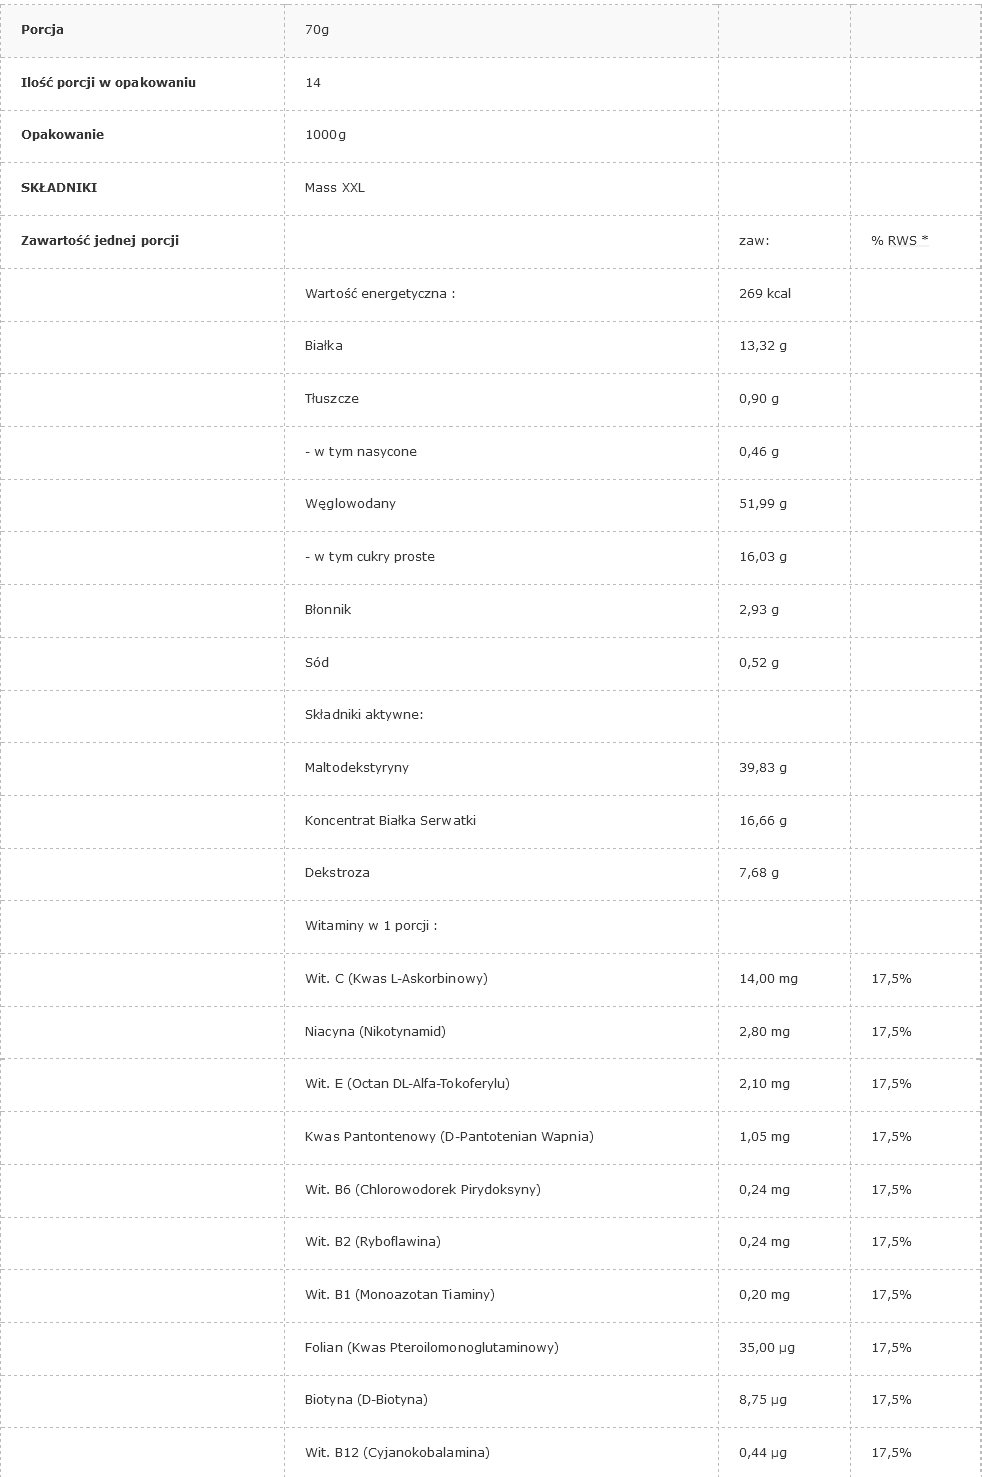982x1477 pixels.
Task: Select the Ilość porcji w opakowaniu label
Action: 108,83
